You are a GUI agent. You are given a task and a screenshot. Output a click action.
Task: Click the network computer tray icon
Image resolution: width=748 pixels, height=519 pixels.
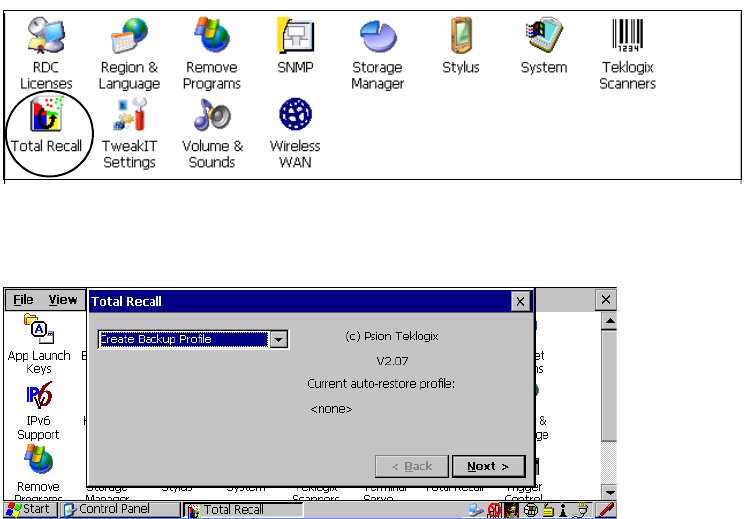pos(476,510)
